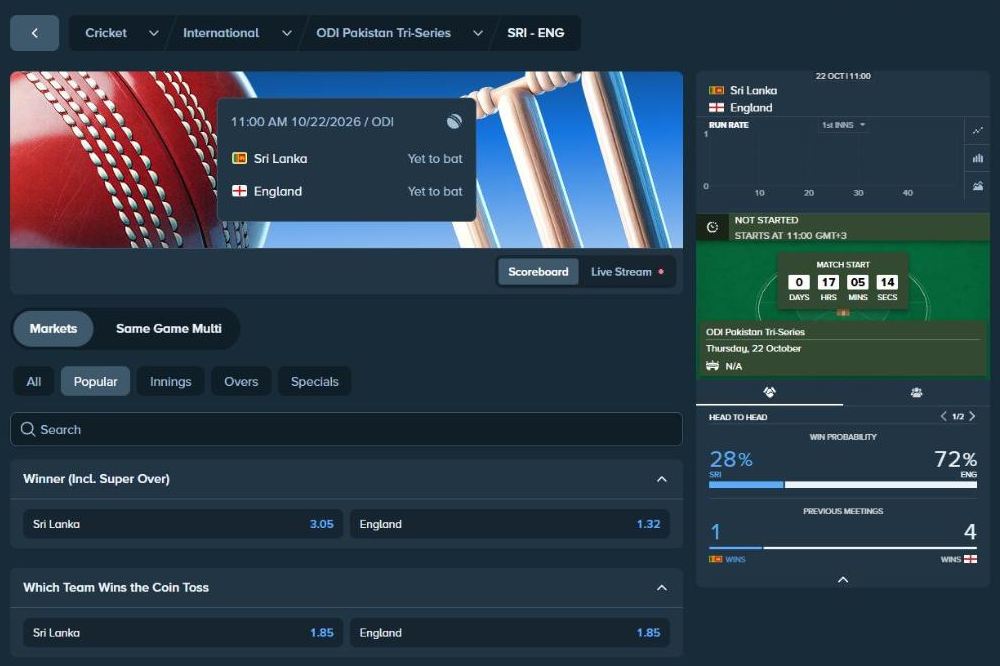The image size is (1000, 666).
Task: Switch to the Scoreboard view
Action: (538, 272)
